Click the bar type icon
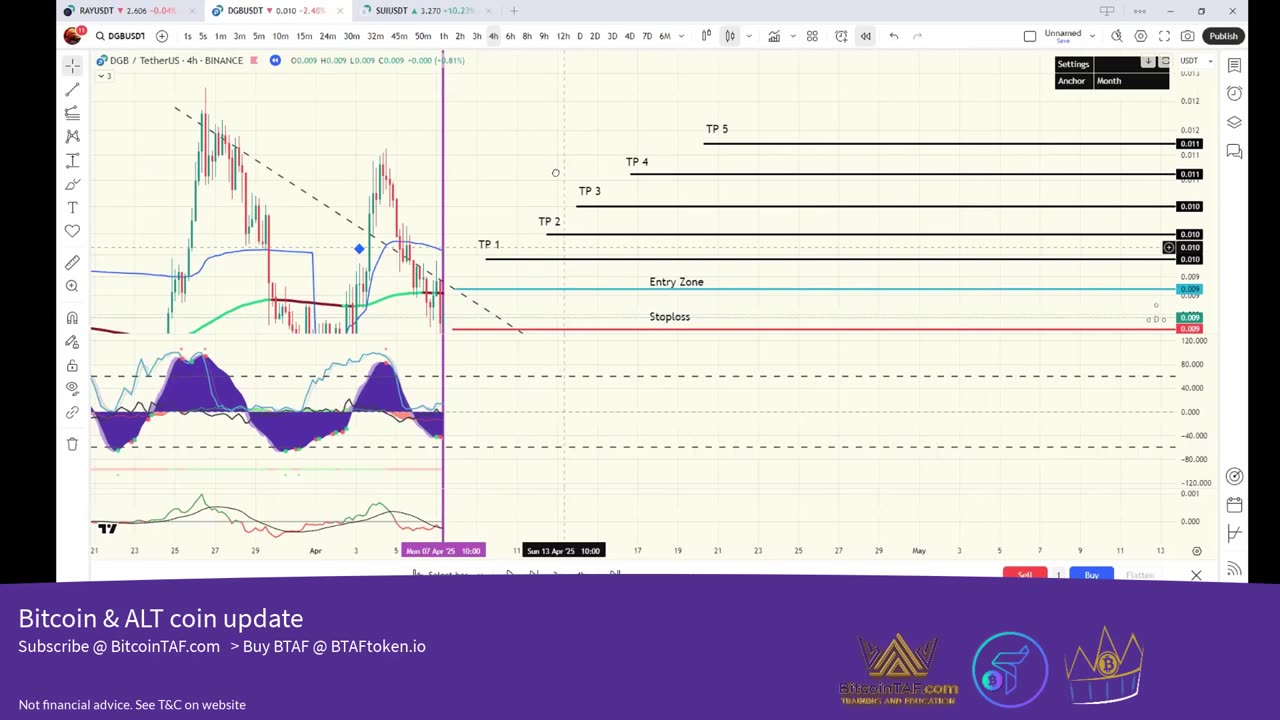Image resolution: width=1280 pixels, height=720 pixels. pos(706,36)
